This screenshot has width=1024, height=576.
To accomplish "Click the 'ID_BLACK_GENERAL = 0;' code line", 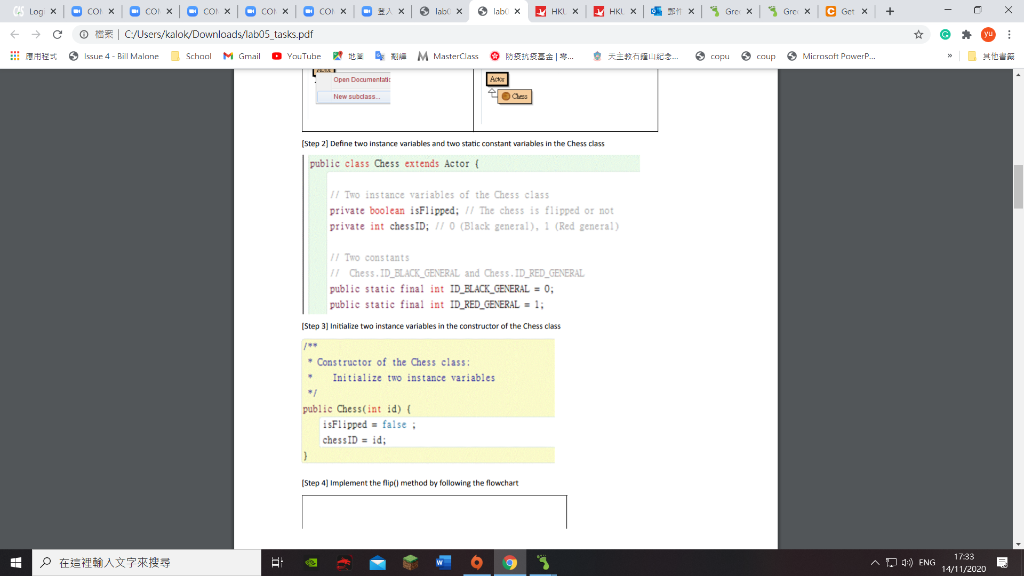I will point(441,289).
